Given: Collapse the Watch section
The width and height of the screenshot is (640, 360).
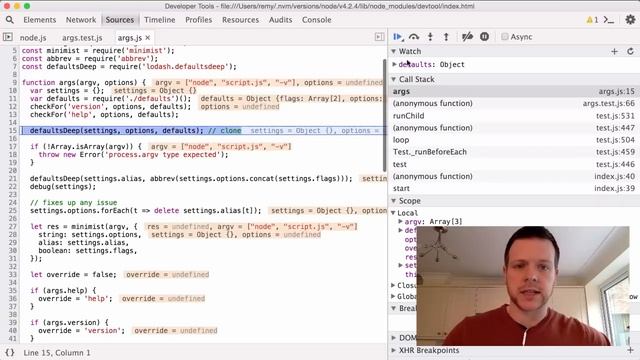Looking at the screenshot, I should [x=393, y=51].
